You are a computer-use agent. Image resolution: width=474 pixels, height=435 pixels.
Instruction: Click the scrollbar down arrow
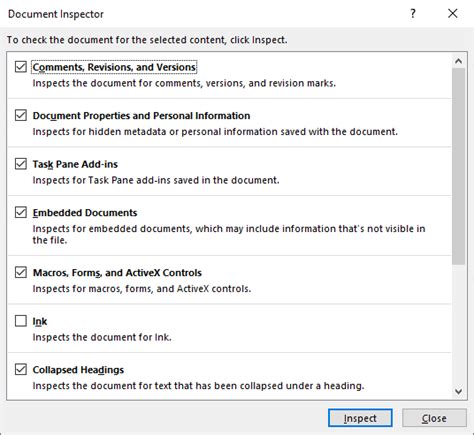pos(459,391)
